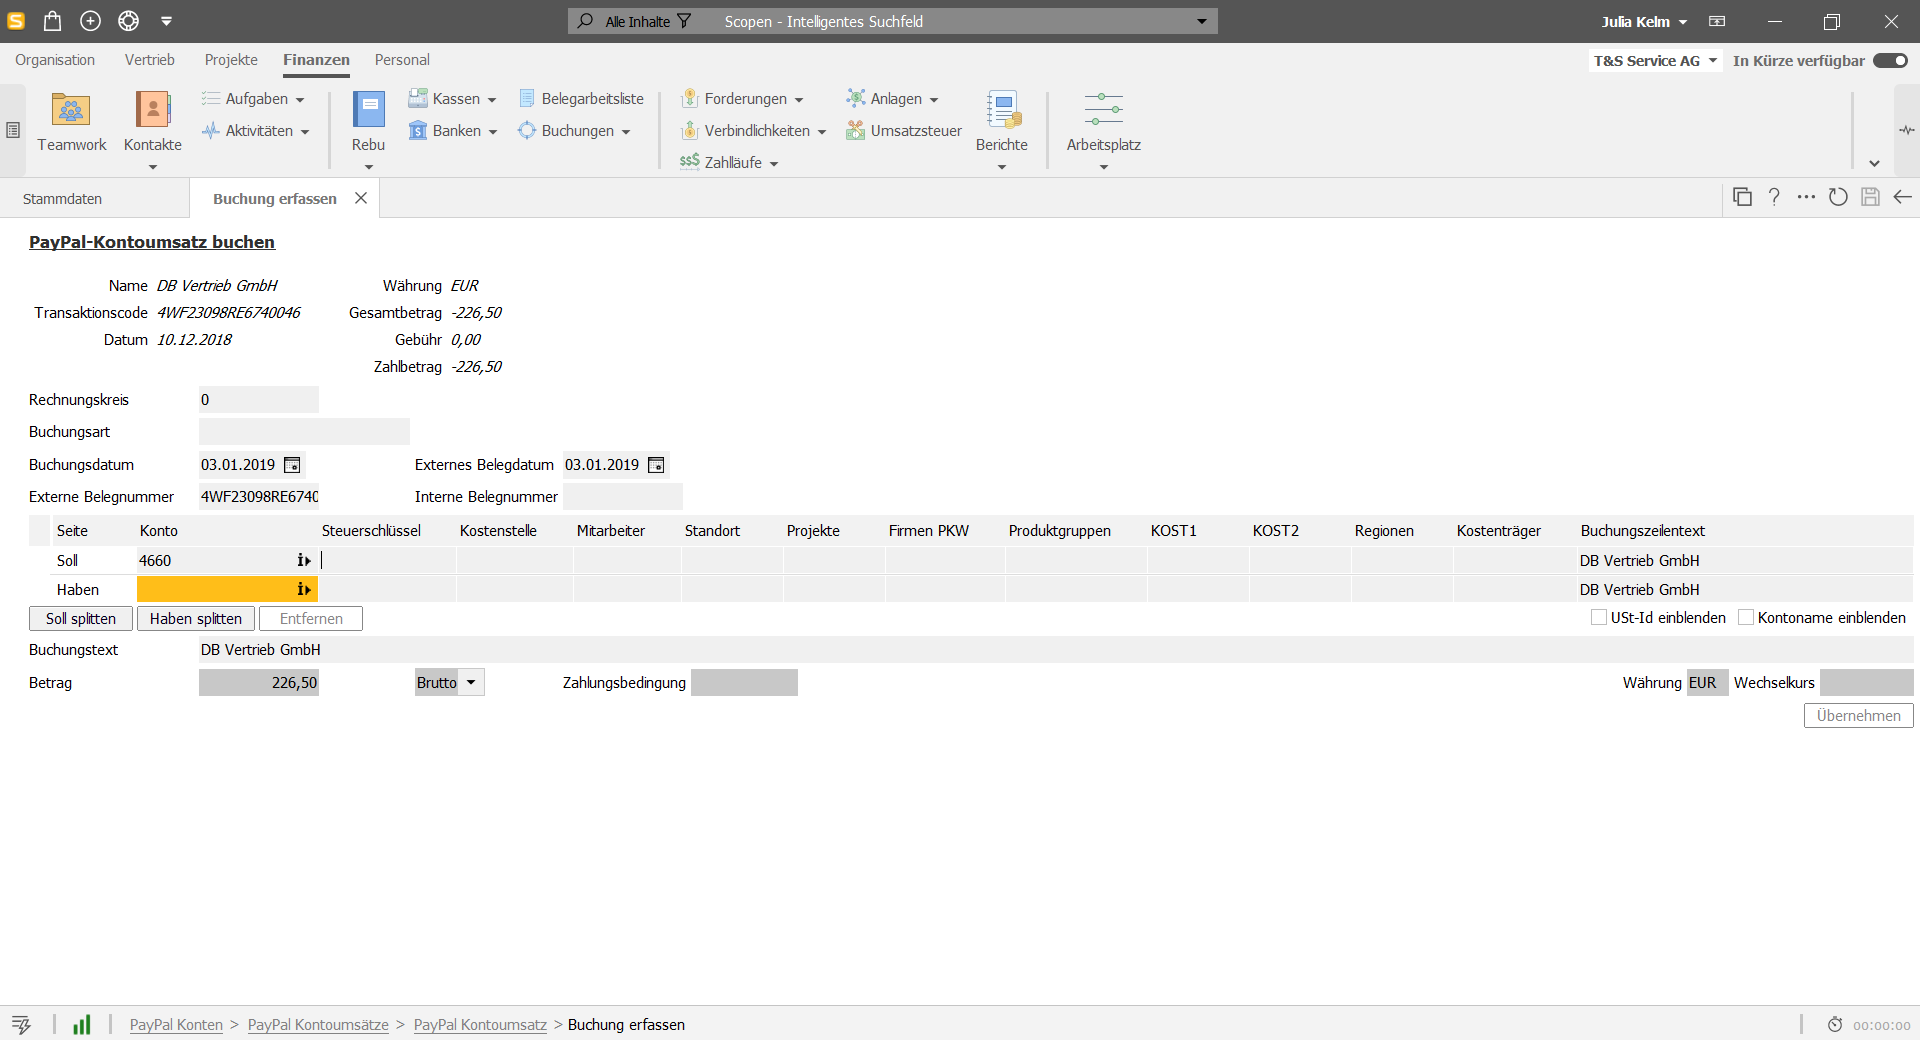Click the Haben Konto highlighted field

click(227, 590)
